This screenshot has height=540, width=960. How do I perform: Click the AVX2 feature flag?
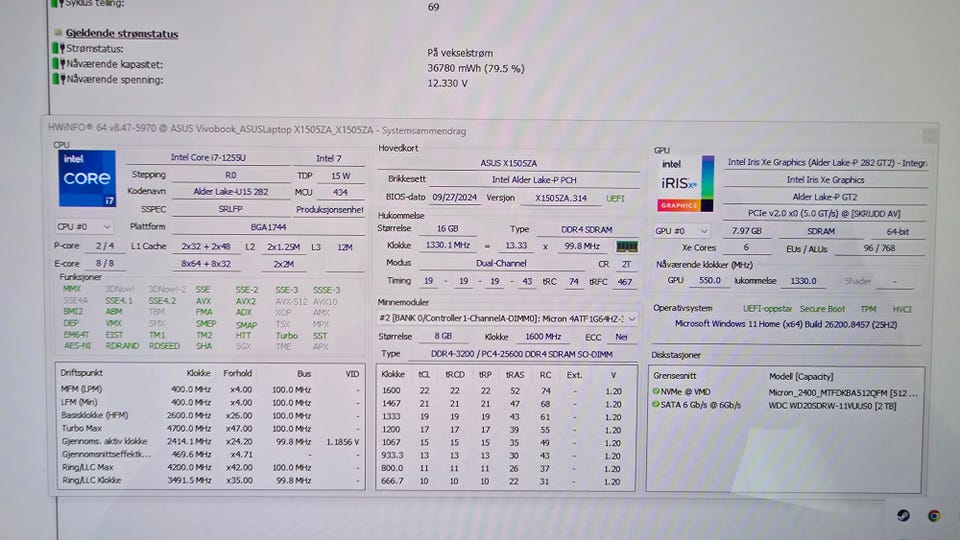[x=246, y=301]
